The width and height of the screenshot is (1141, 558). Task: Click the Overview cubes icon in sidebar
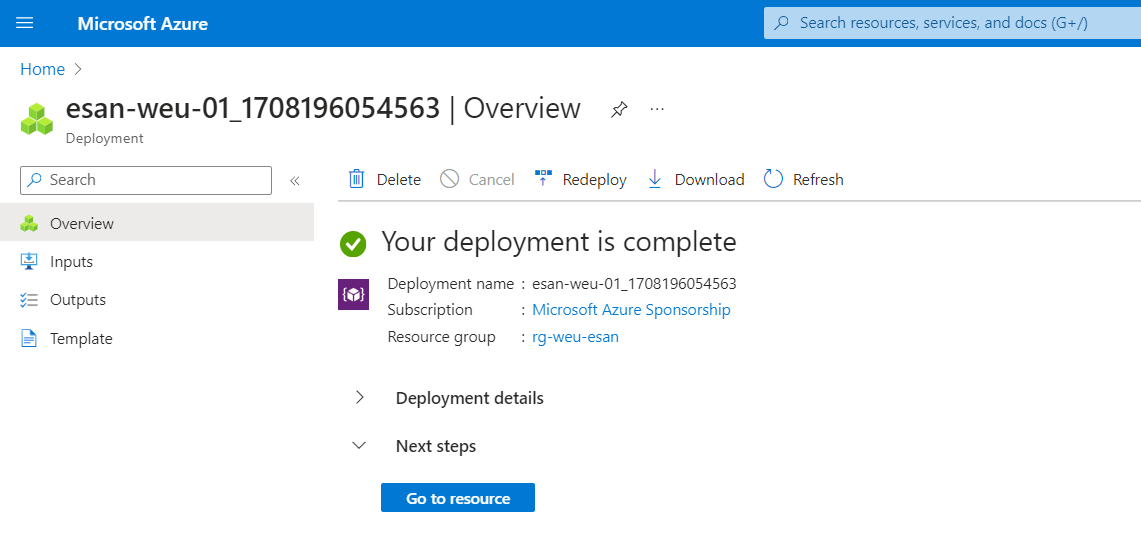(x=29, y=223)
